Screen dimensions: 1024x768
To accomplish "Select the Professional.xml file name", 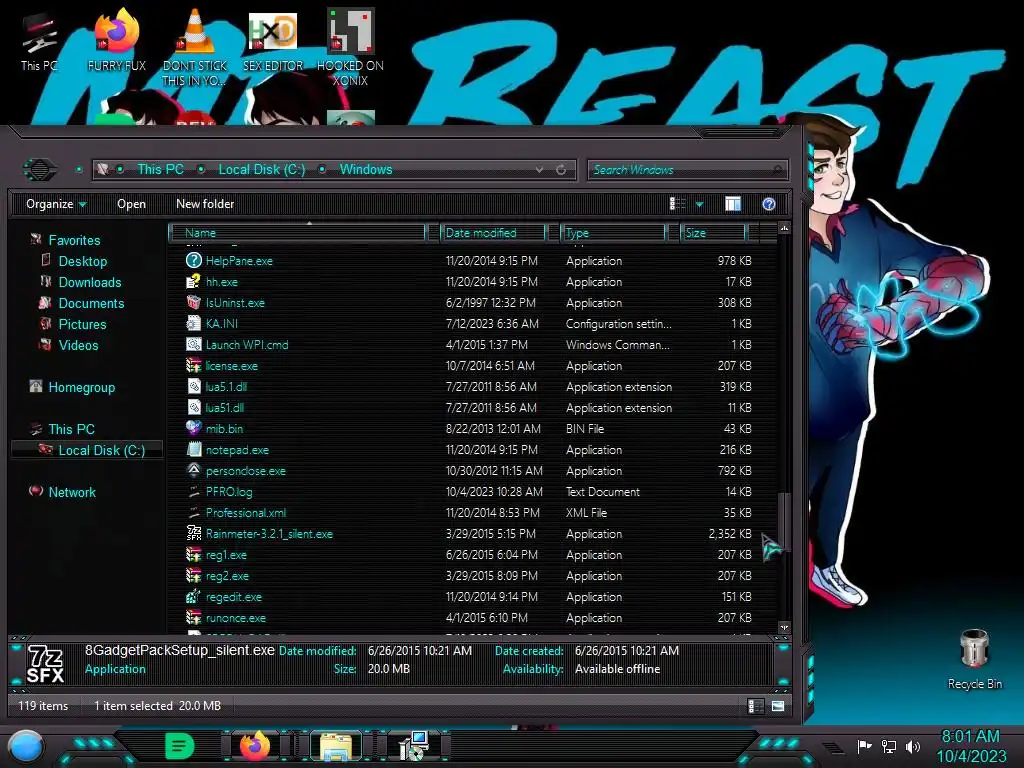I will 246,513.
